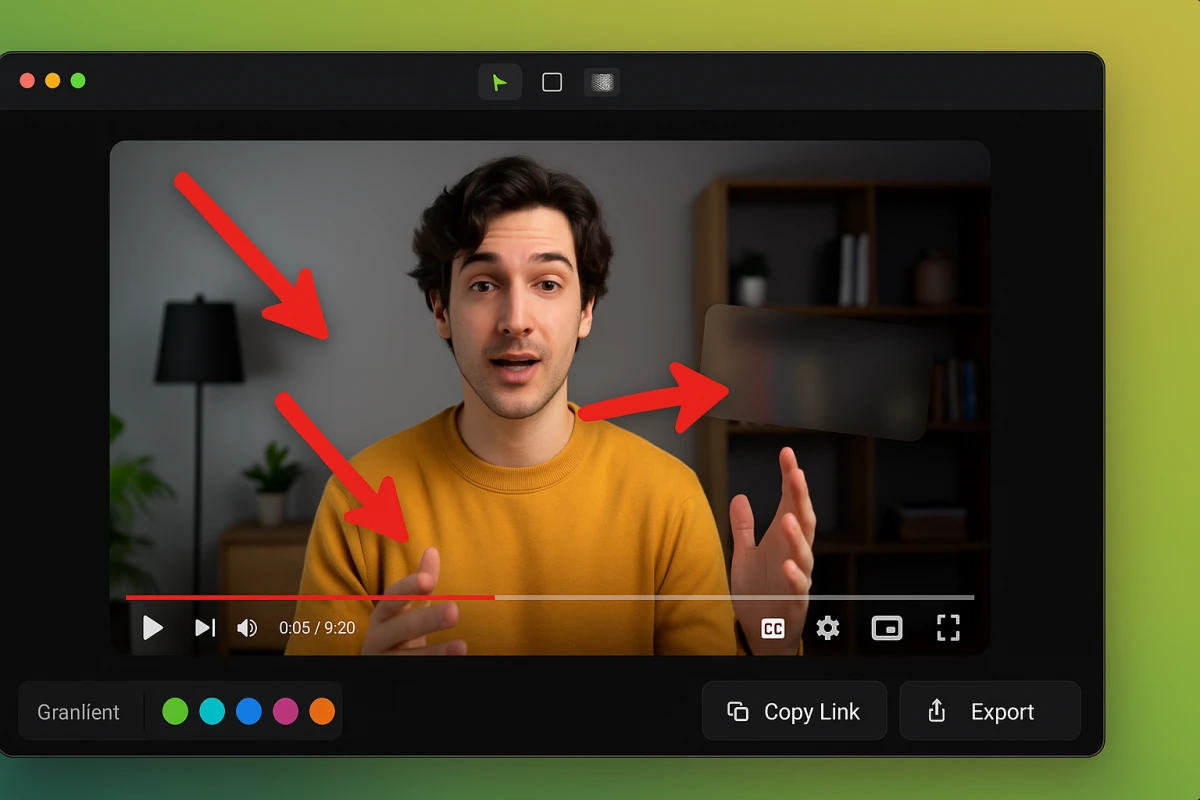This screenshot has width=1200, height=800.
Task: Choose the teal gradient swatch
Action: tap(212, 711)
